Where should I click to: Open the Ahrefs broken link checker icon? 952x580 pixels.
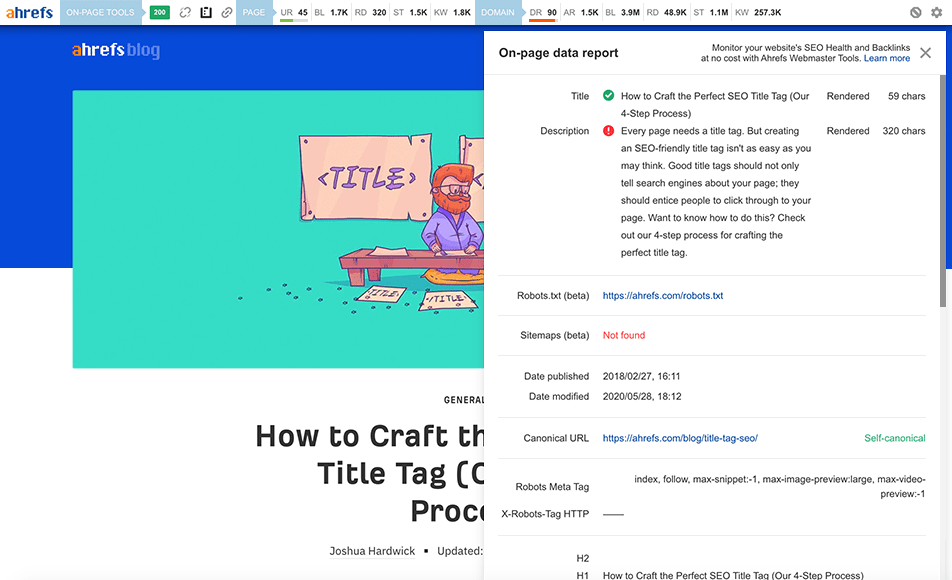tap(183, 13)
